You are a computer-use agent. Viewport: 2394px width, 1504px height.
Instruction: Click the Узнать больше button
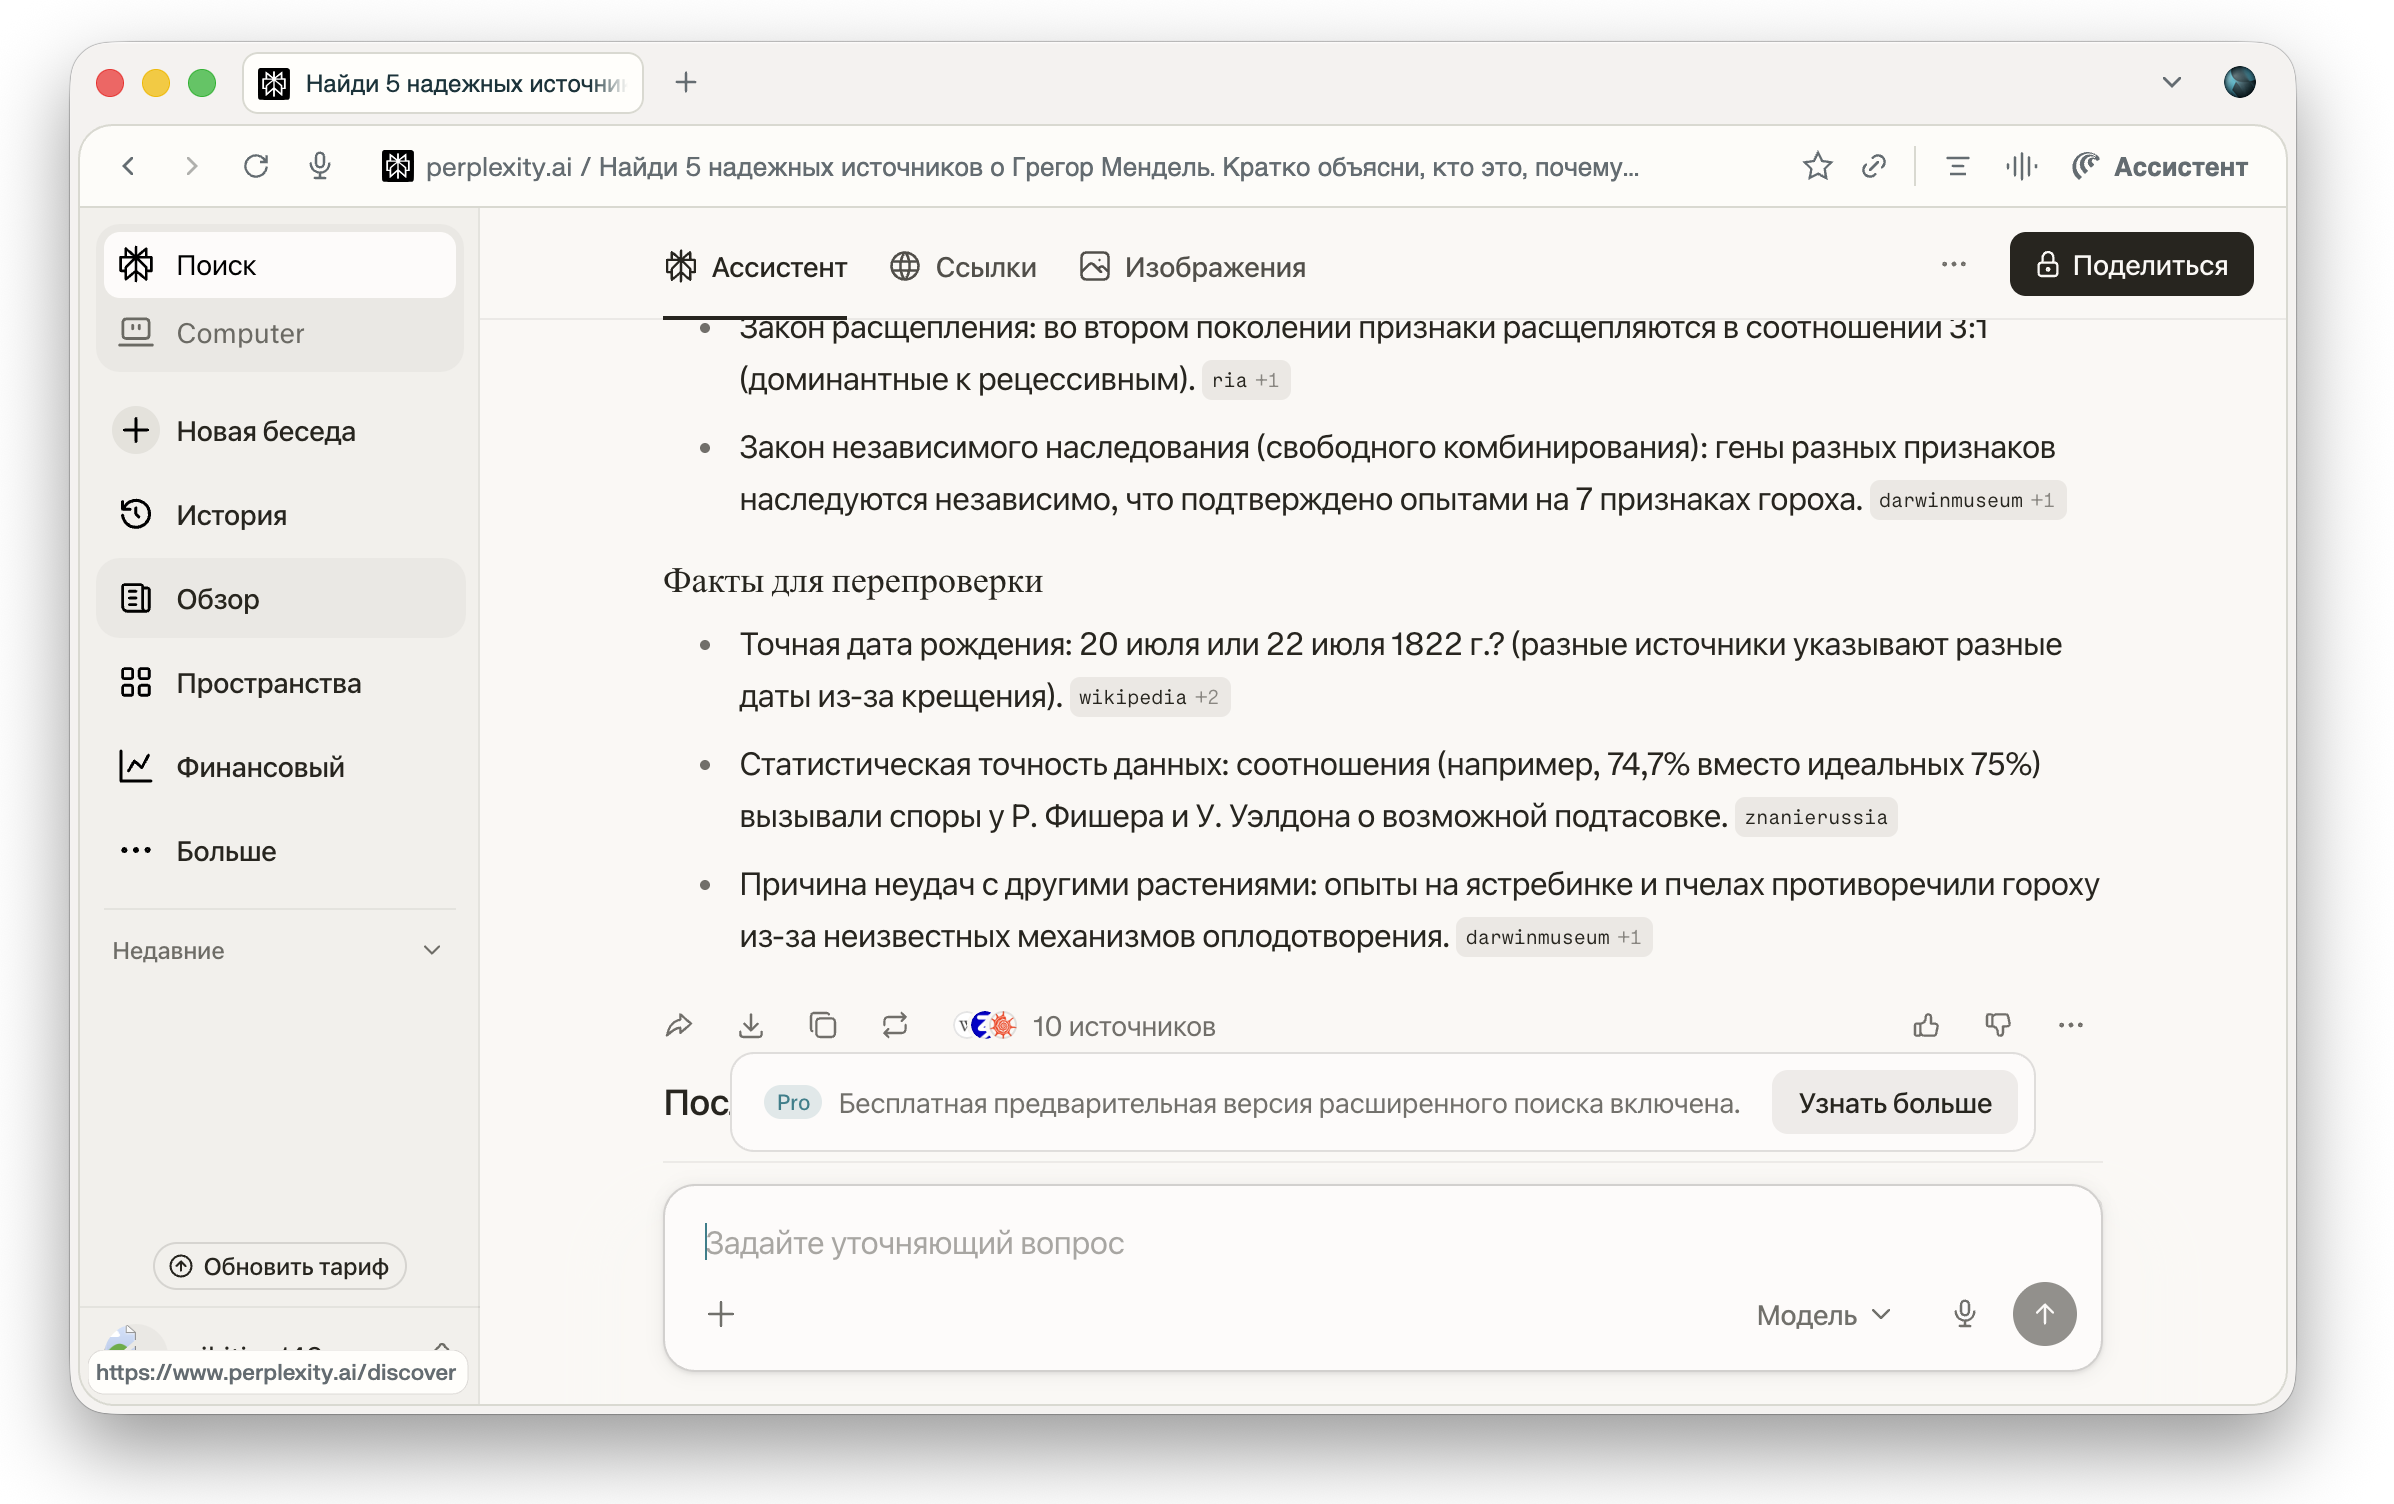1894,1103
